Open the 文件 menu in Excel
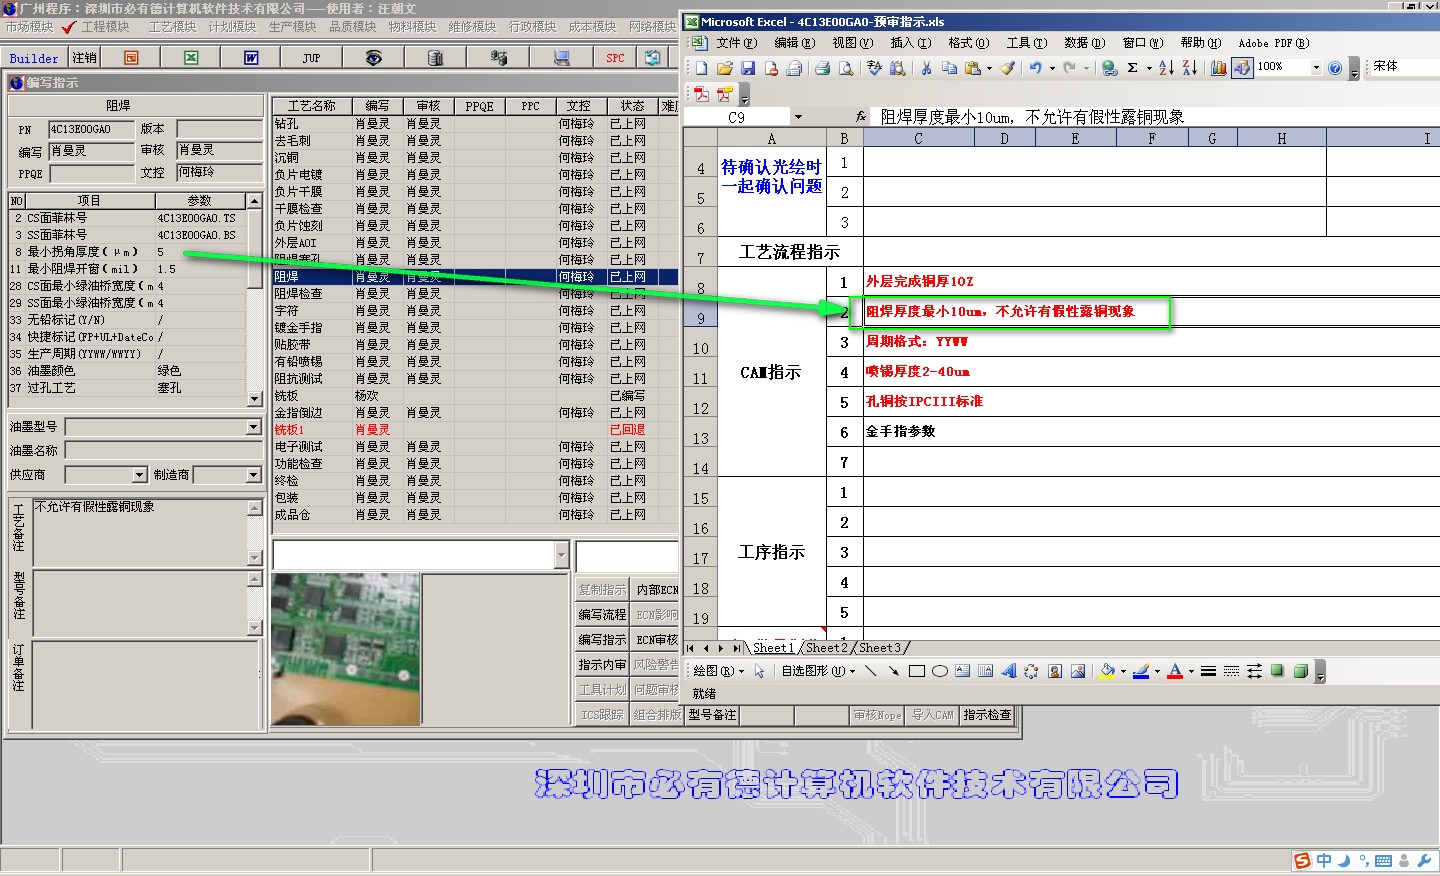 point(736,43)
